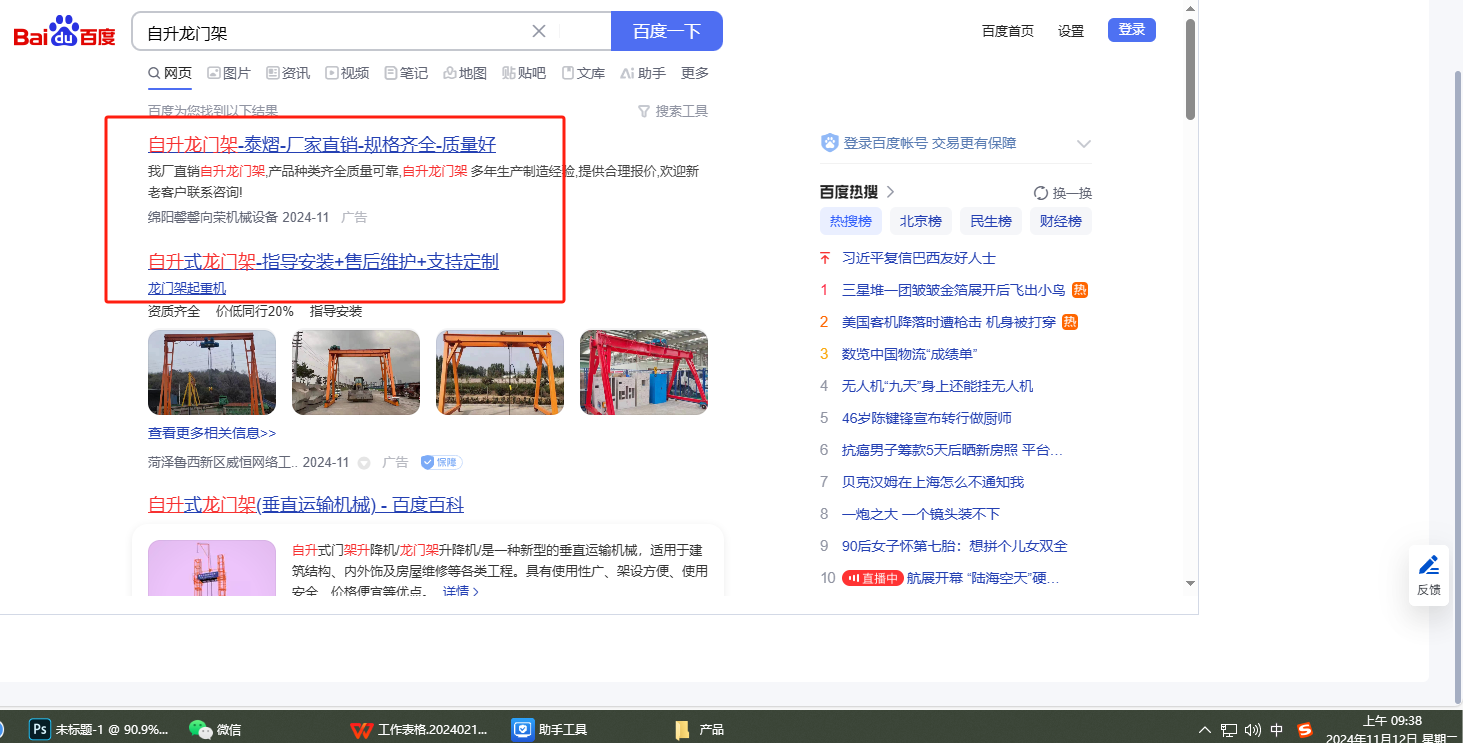Open 助手工具 from the taskbar

click(x=550, y=729)
